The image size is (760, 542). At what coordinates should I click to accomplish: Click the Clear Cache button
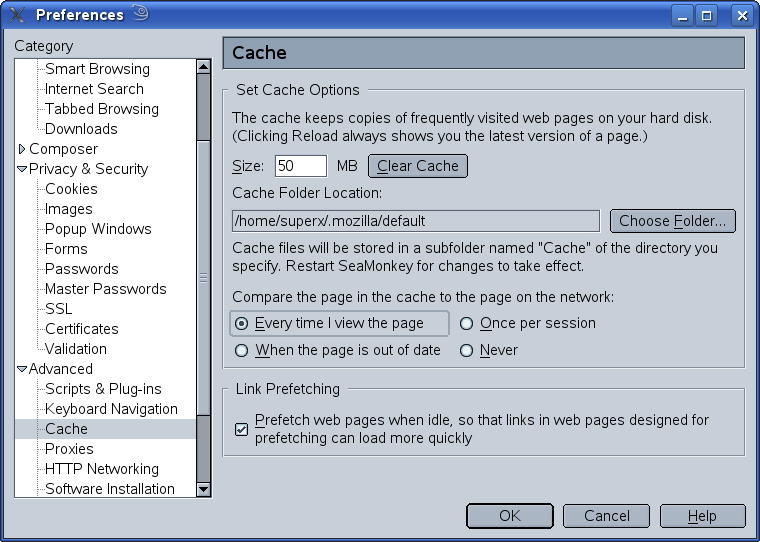tap(418, 166)
